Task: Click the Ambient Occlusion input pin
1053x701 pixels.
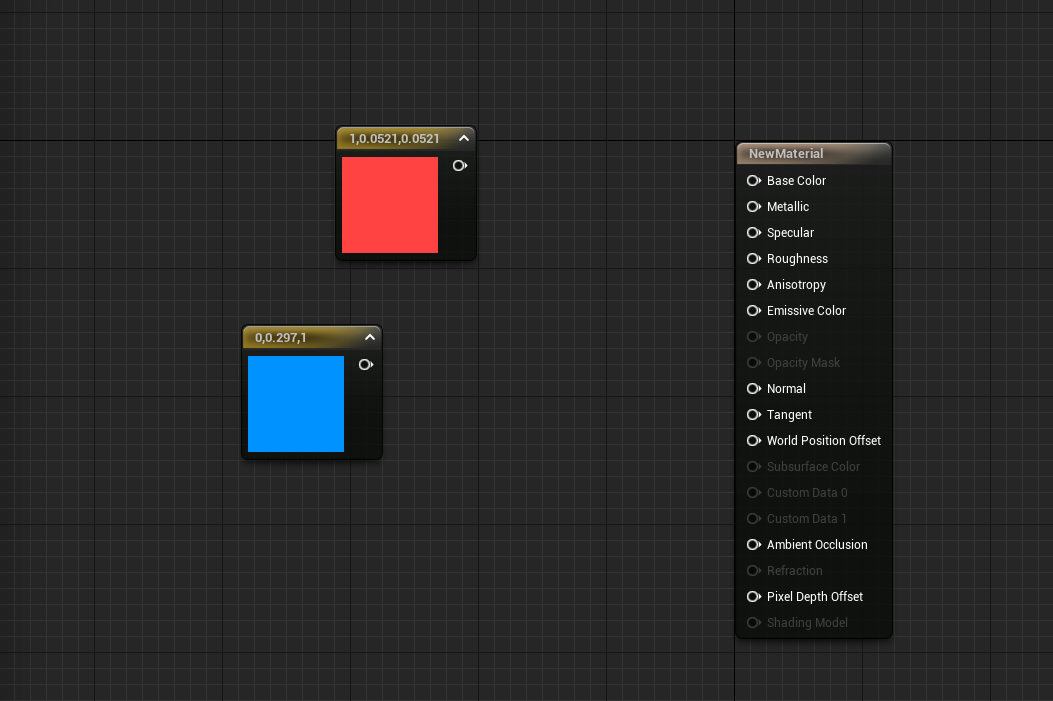Action: coord(754,545)
